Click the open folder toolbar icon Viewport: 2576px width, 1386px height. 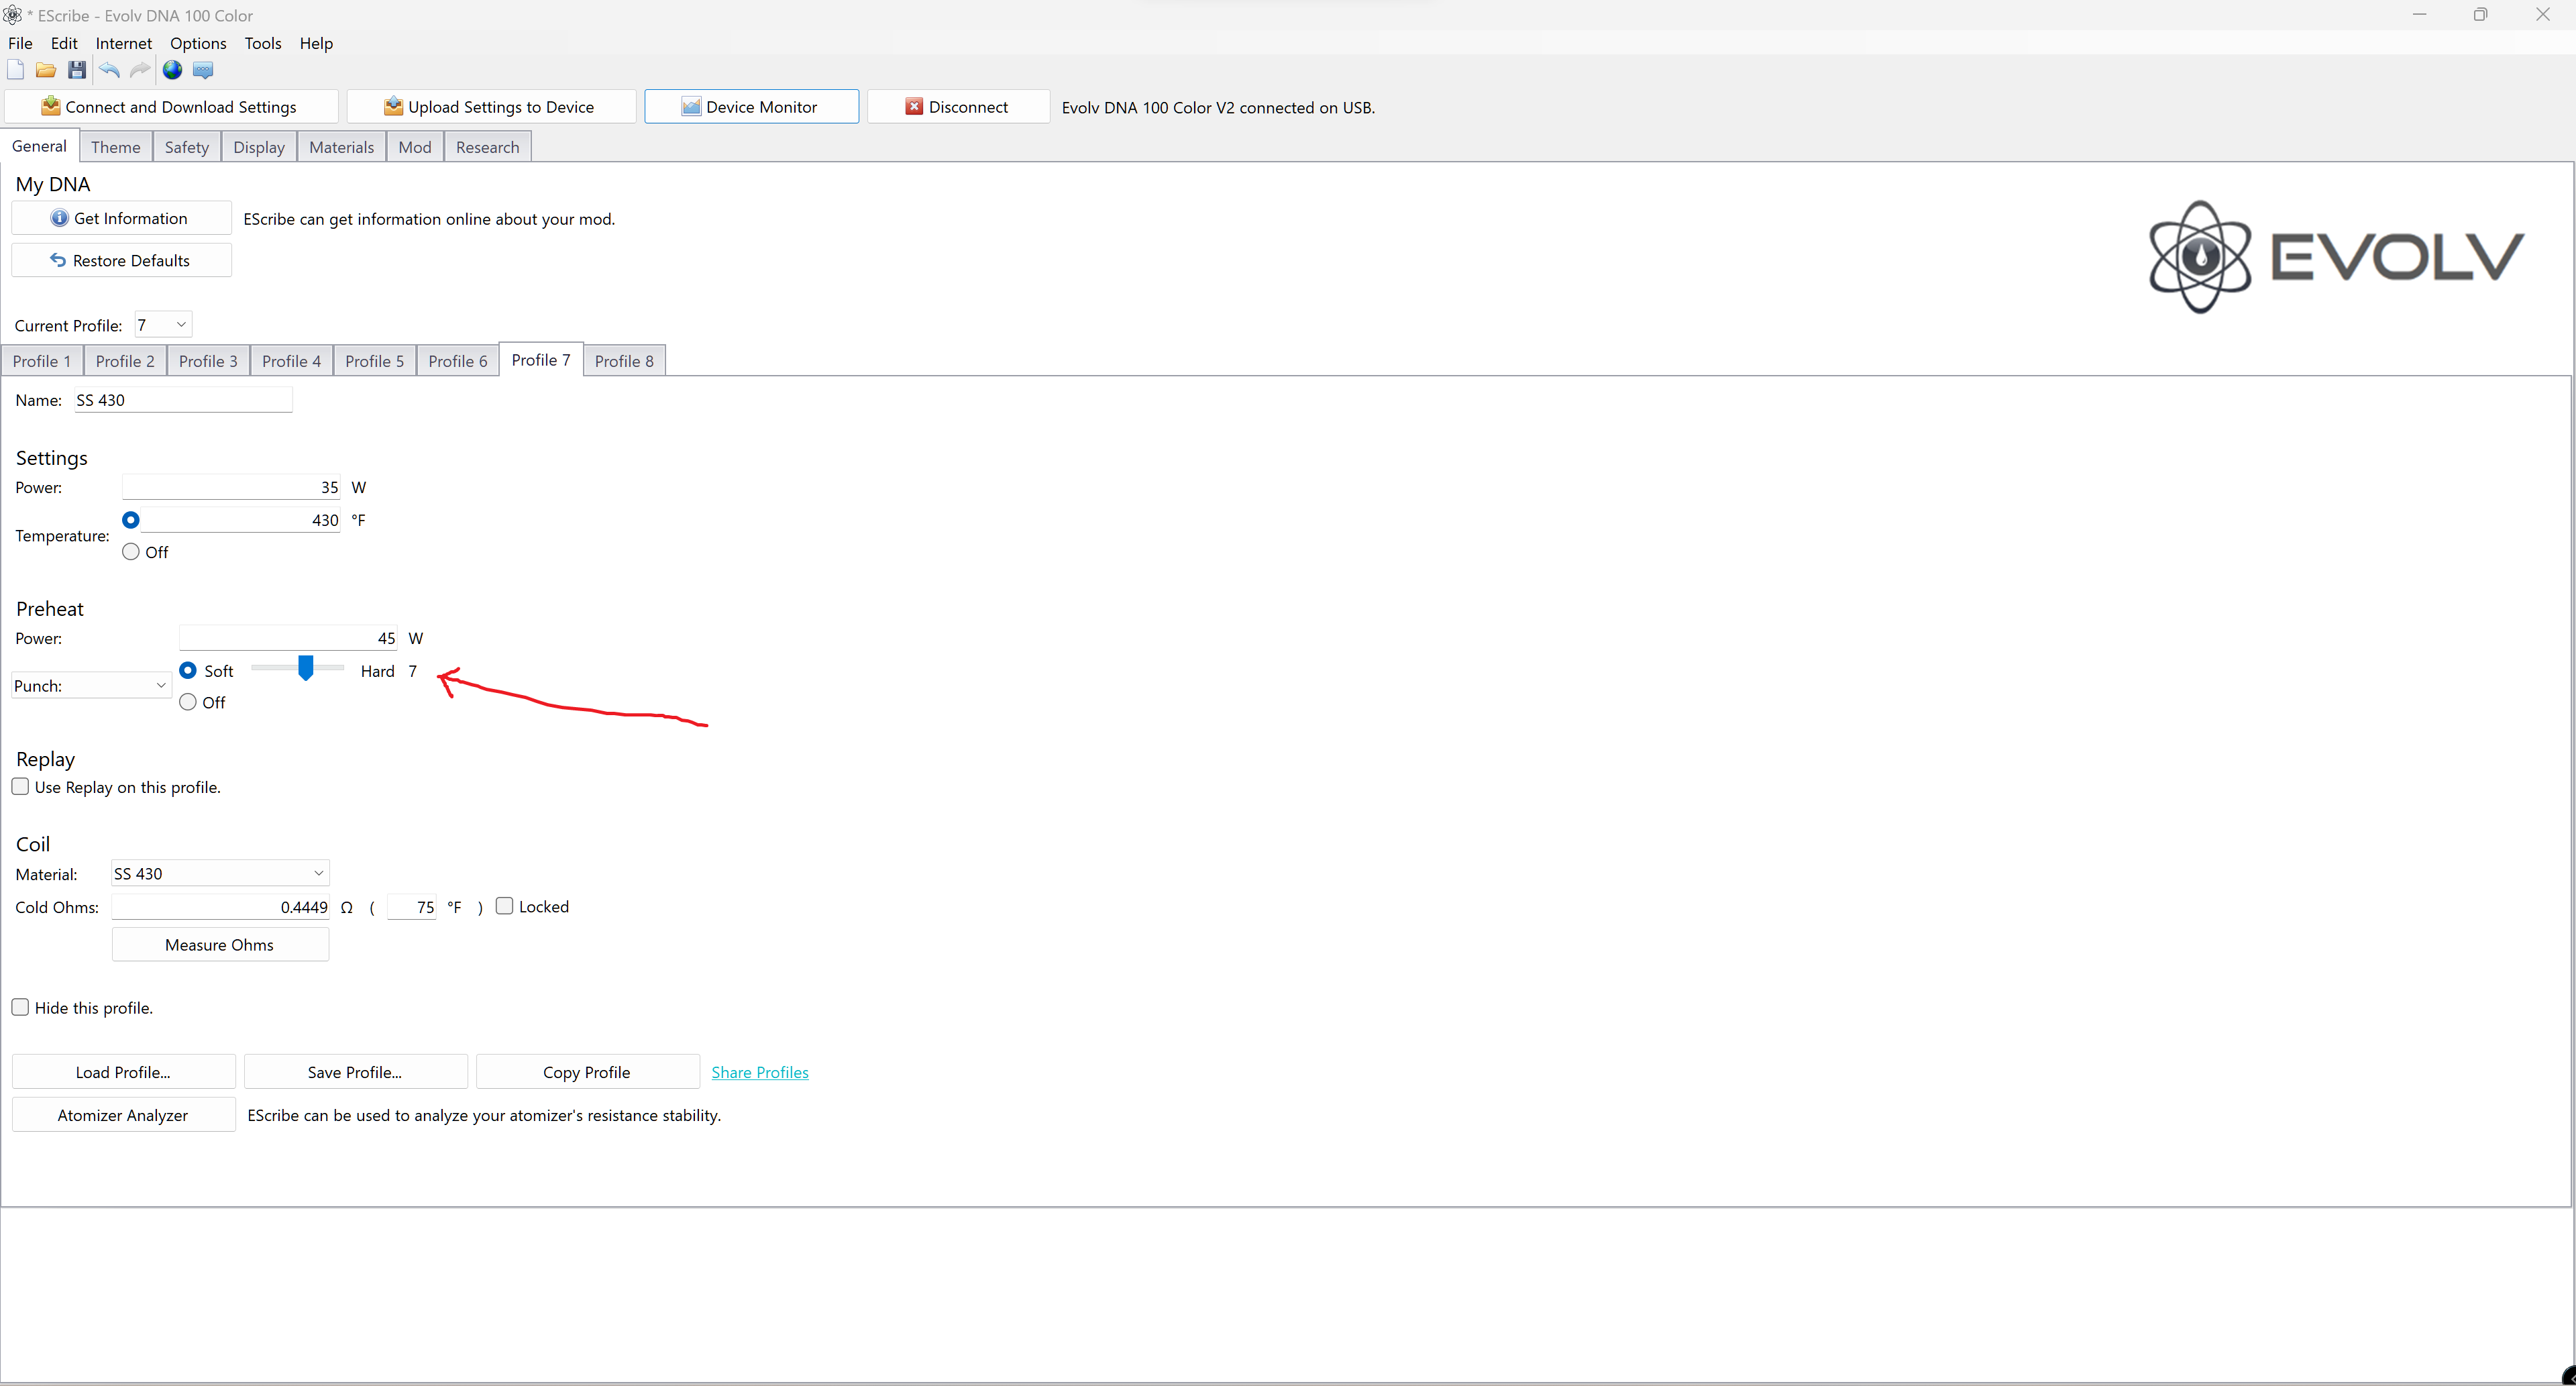coord(46,70)
